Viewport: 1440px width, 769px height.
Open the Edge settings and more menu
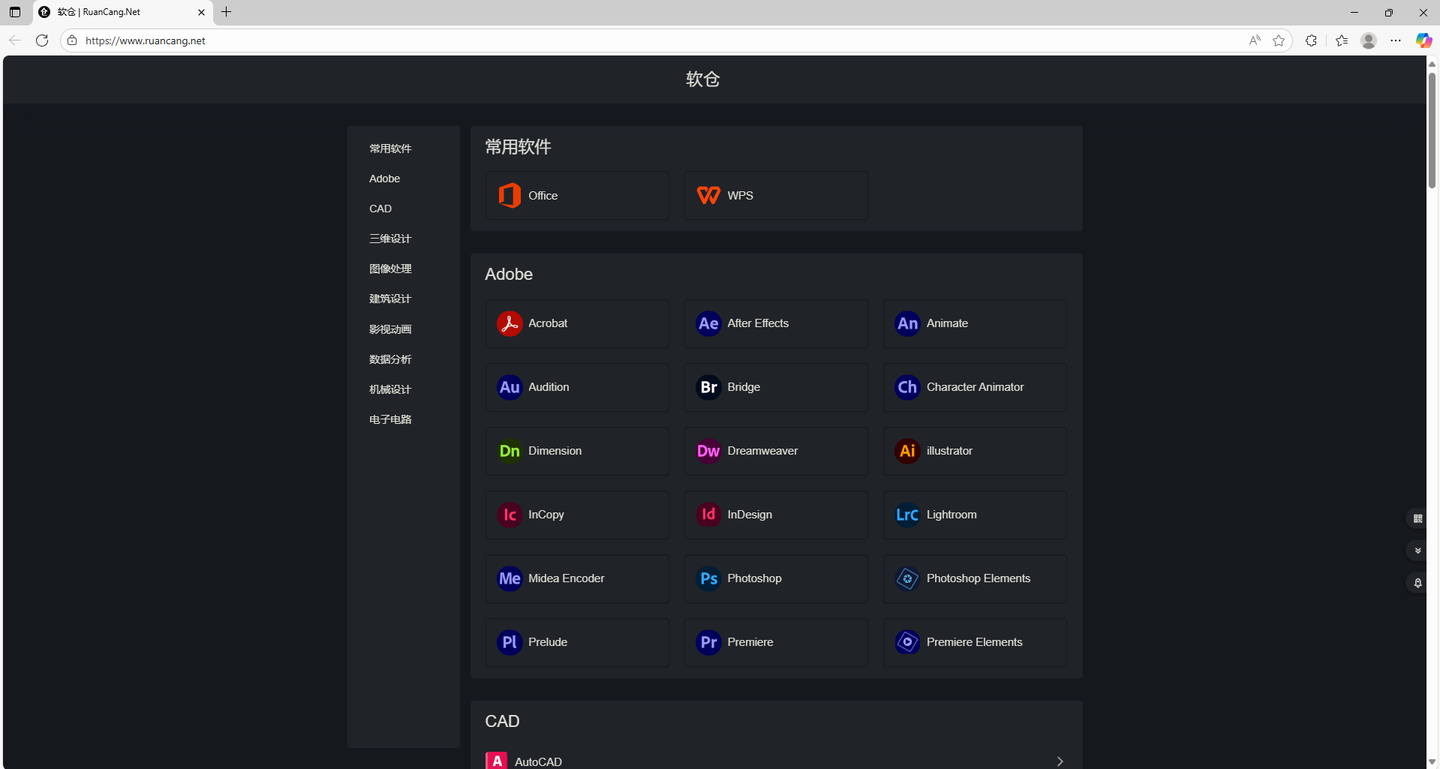(x=1396, y=41)
